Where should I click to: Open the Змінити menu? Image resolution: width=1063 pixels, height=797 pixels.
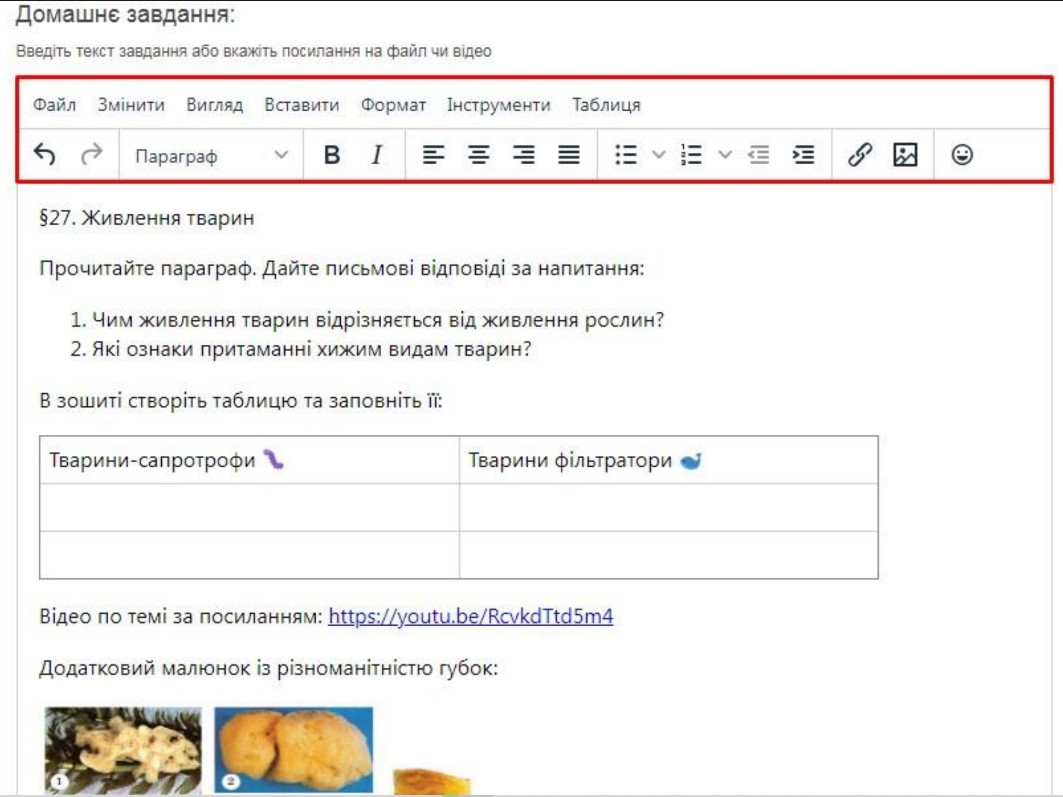(132, 105)
